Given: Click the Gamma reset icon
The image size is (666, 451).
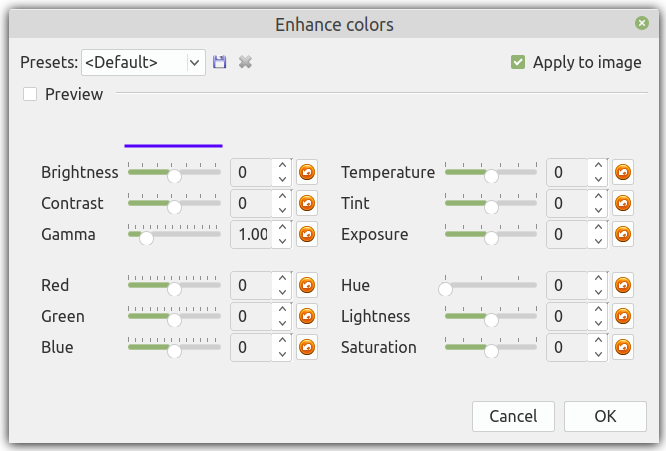Looking at the screenshot, I should (307, 234).
